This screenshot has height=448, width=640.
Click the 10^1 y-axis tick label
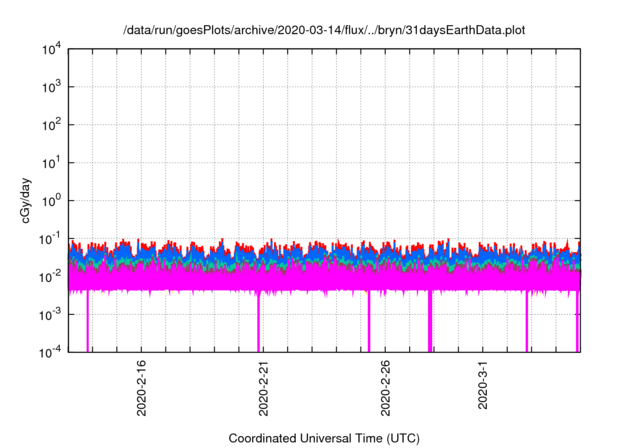click(49, 163)
